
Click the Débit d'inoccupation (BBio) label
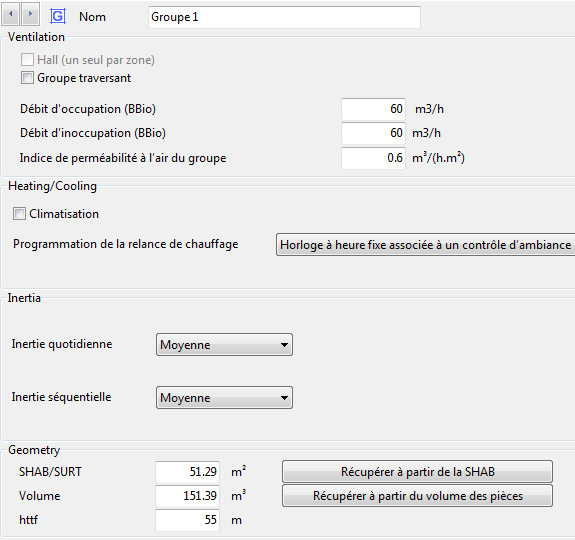click(x=93, y=133)
